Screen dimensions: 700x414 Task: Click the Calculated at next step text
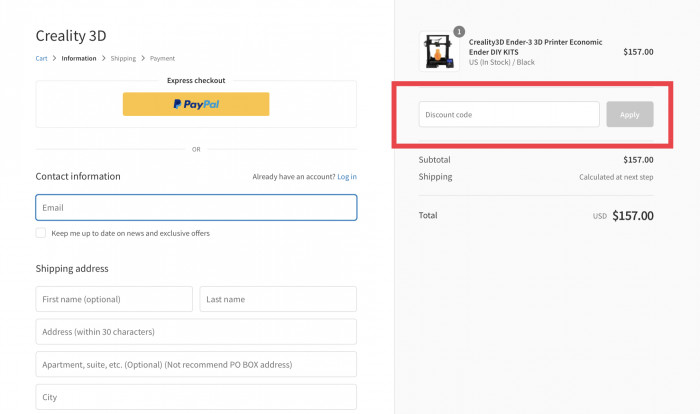pos(616,177)
